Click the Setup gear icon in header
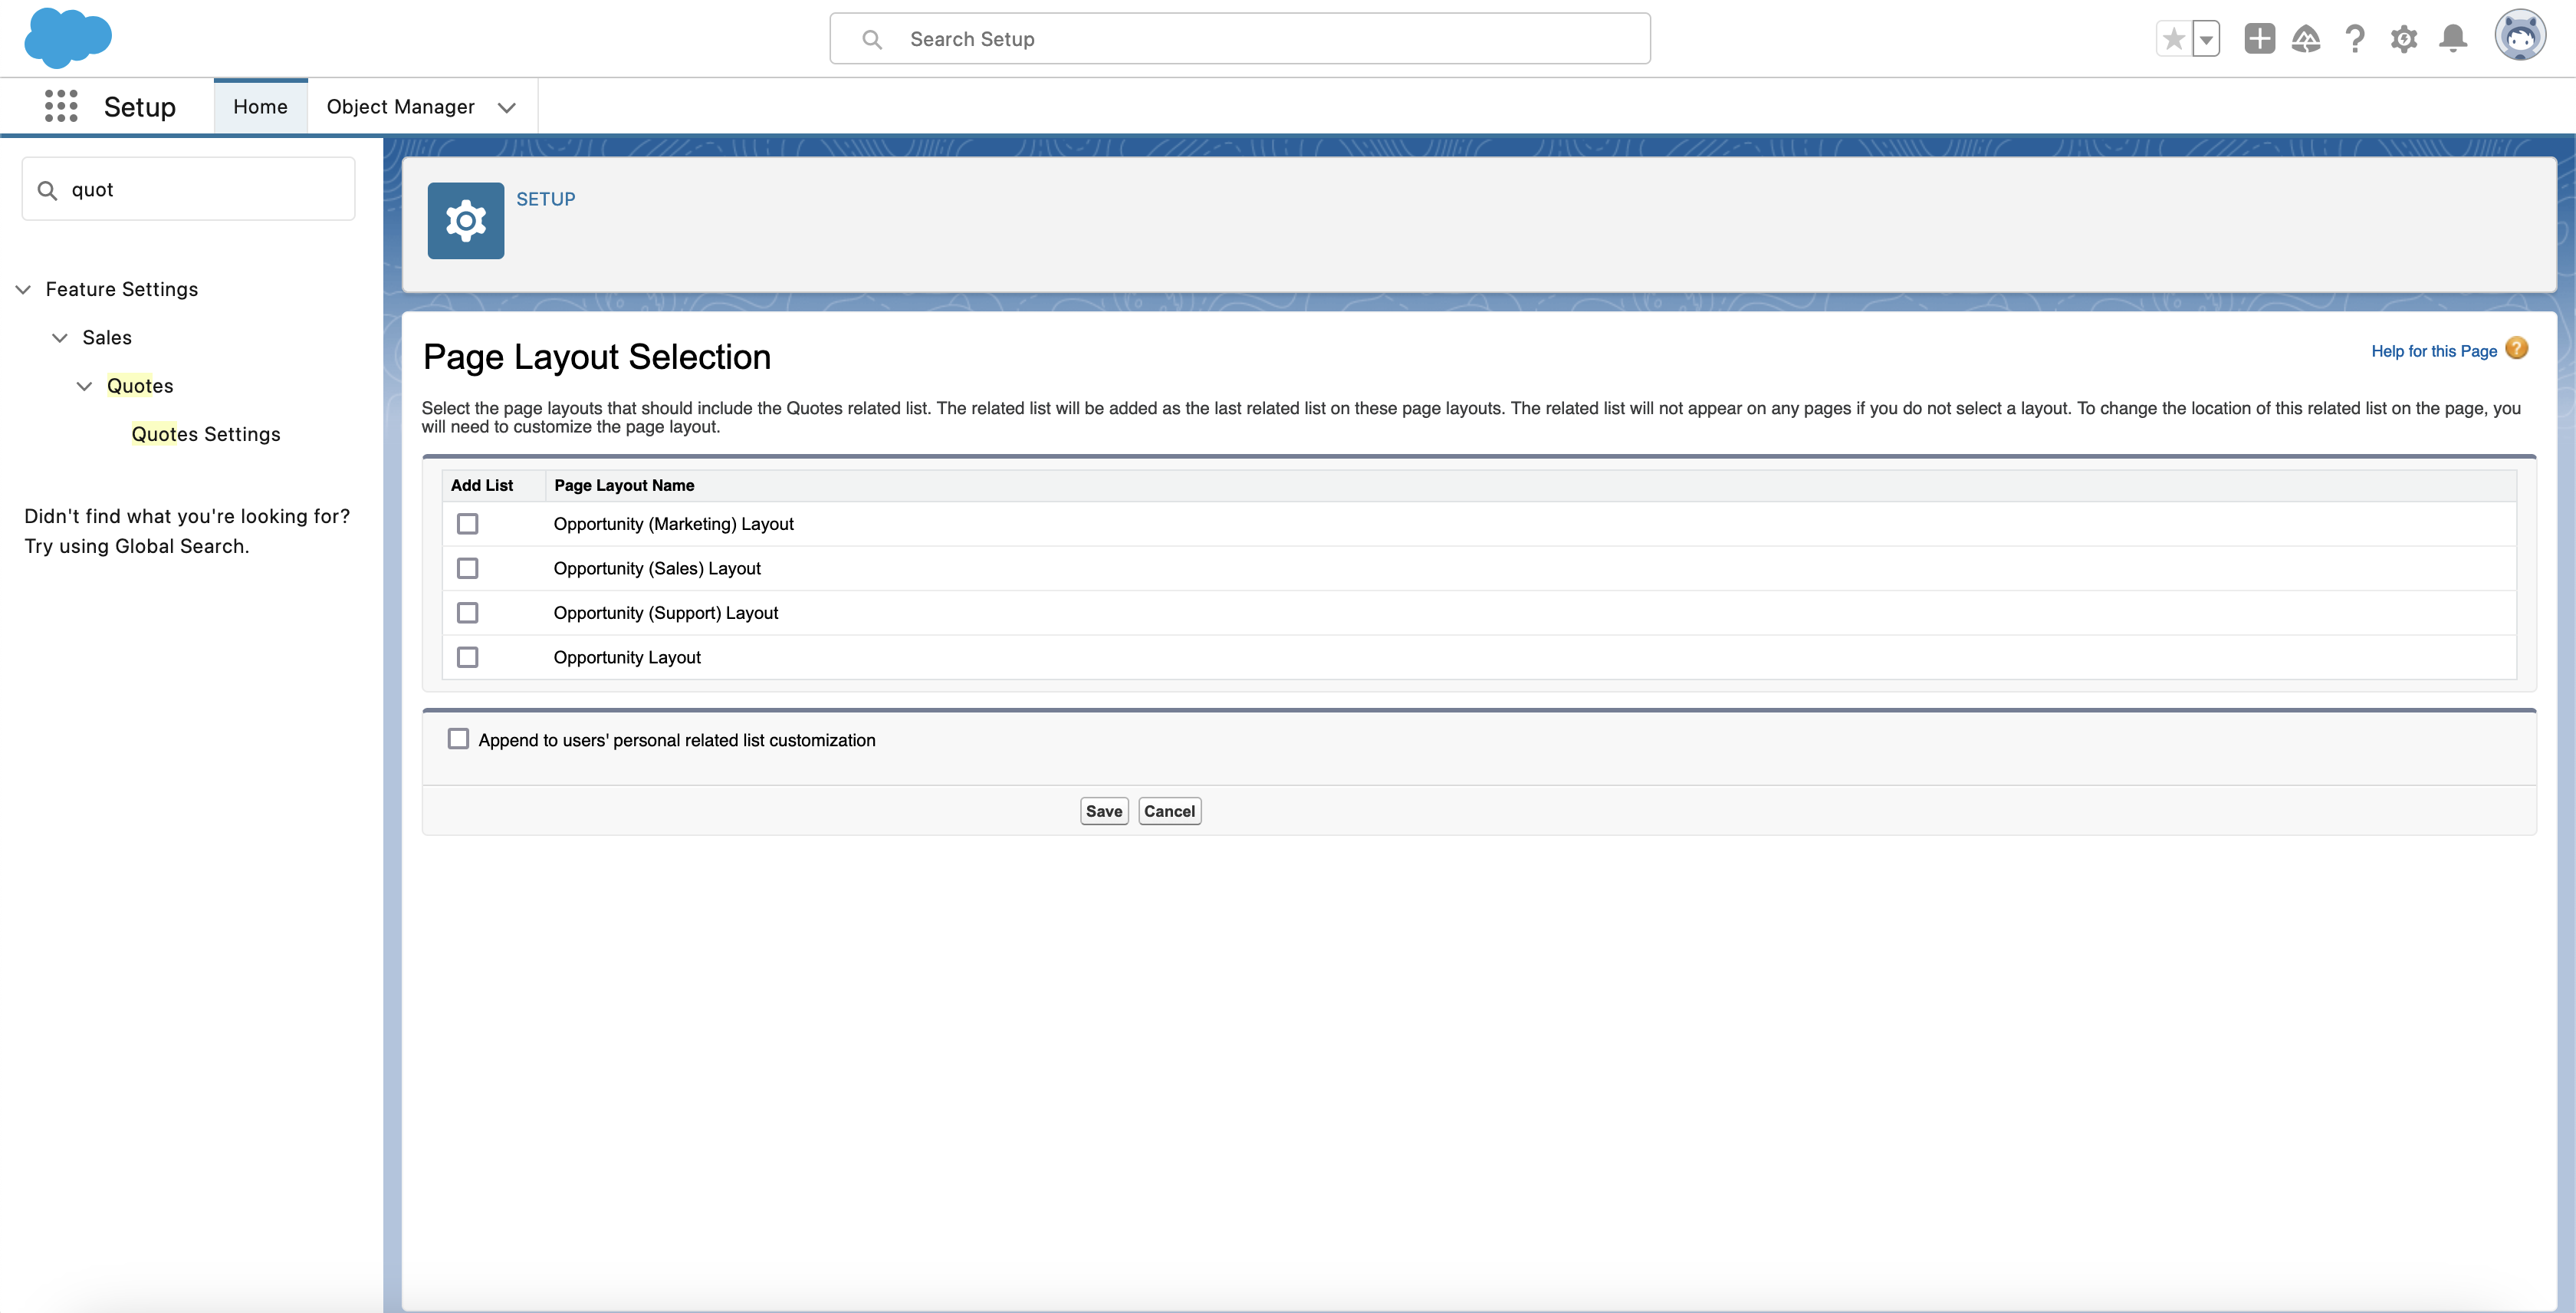Image resolution: width=2576 pixels, height=1313 pixels. pyautogui.click(x=2404, y=39)
